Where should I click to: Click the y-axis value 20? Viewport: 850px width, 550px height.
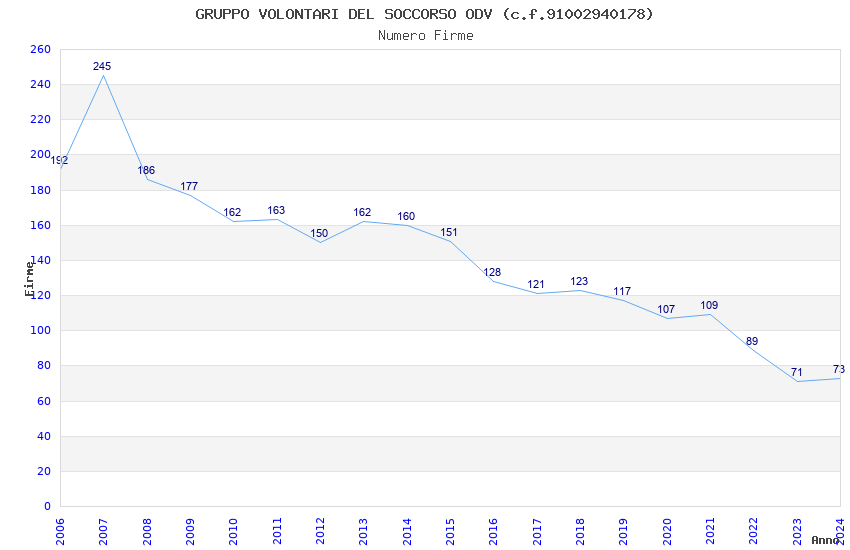(x=44, y=471)
